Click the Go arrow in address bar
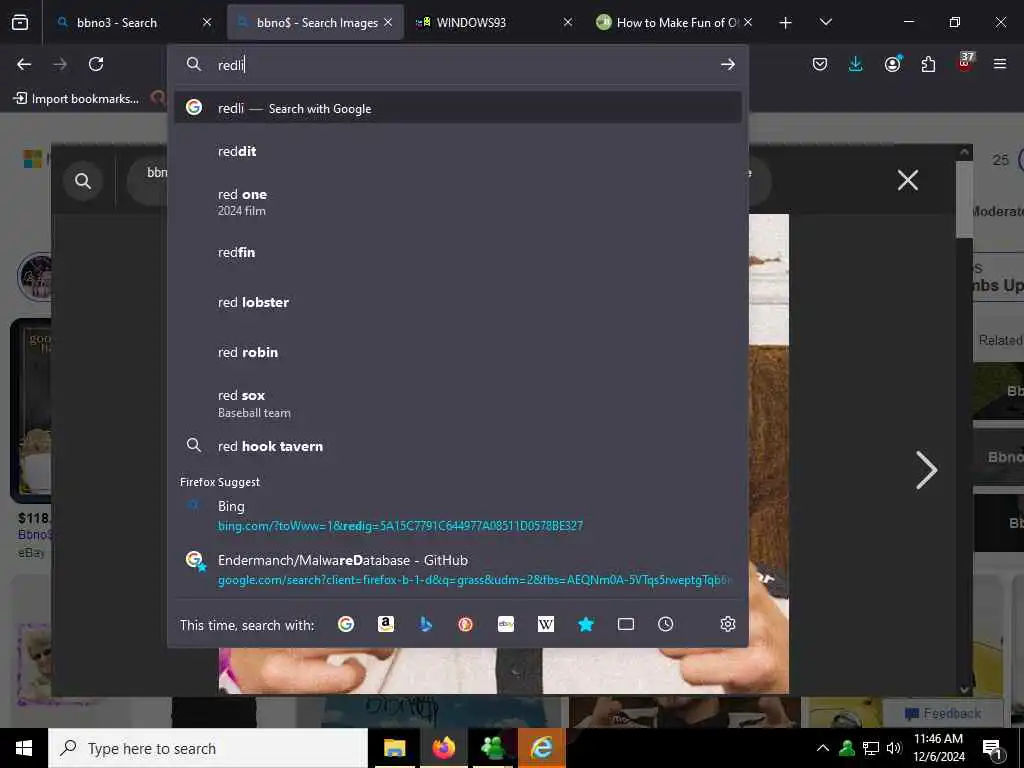The width and height of the screenshot is (1024, 768). coord(728,64)
